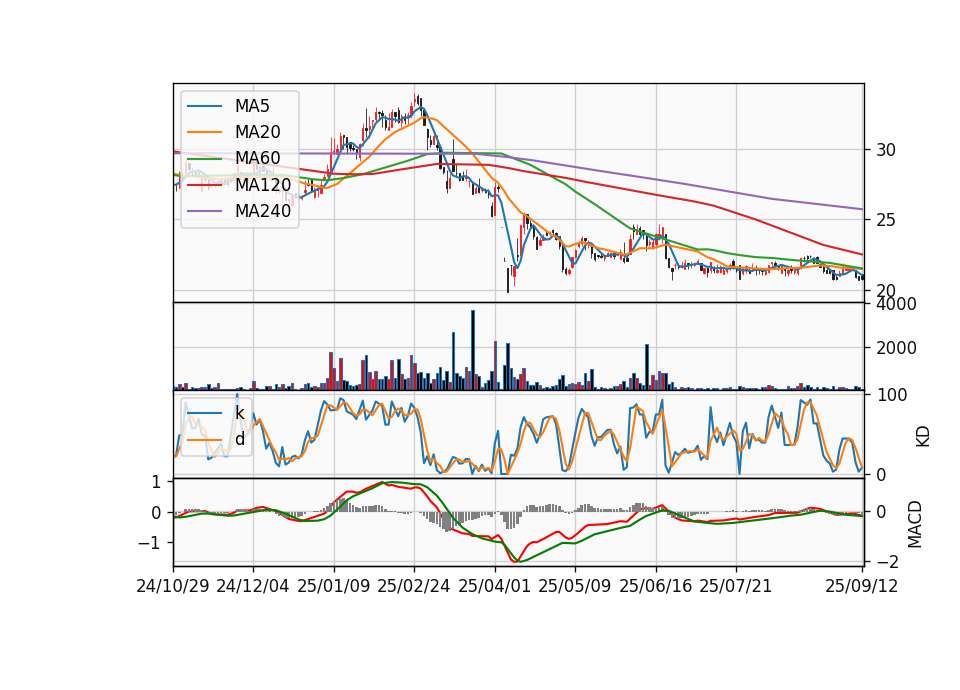
Task: Click the MA240 legend label
Action: [x=263, y=211]
